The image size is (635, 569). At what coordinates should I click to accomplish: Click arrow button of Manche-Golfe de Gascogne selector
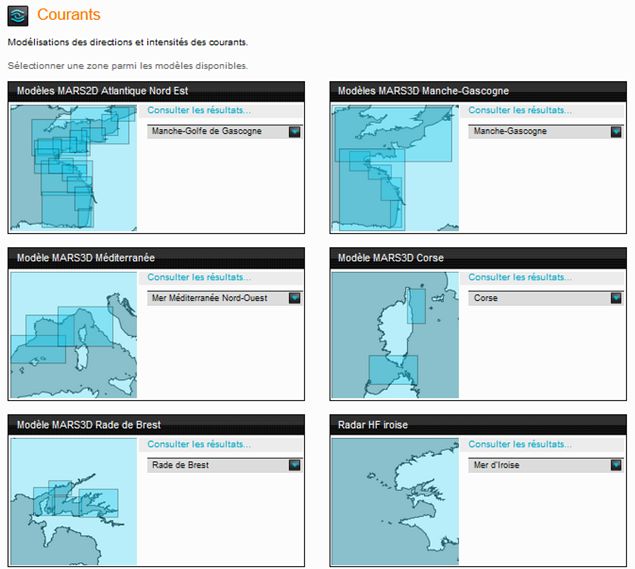pos(294,132)
